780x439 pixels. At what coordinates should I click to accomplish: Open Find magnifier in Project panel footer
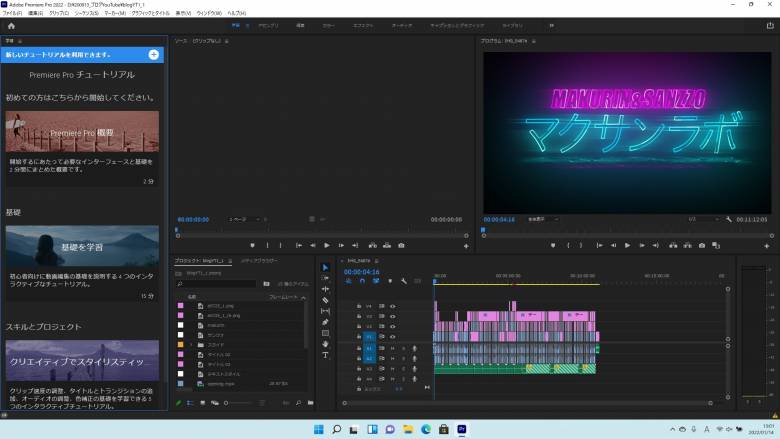(298, 403)
